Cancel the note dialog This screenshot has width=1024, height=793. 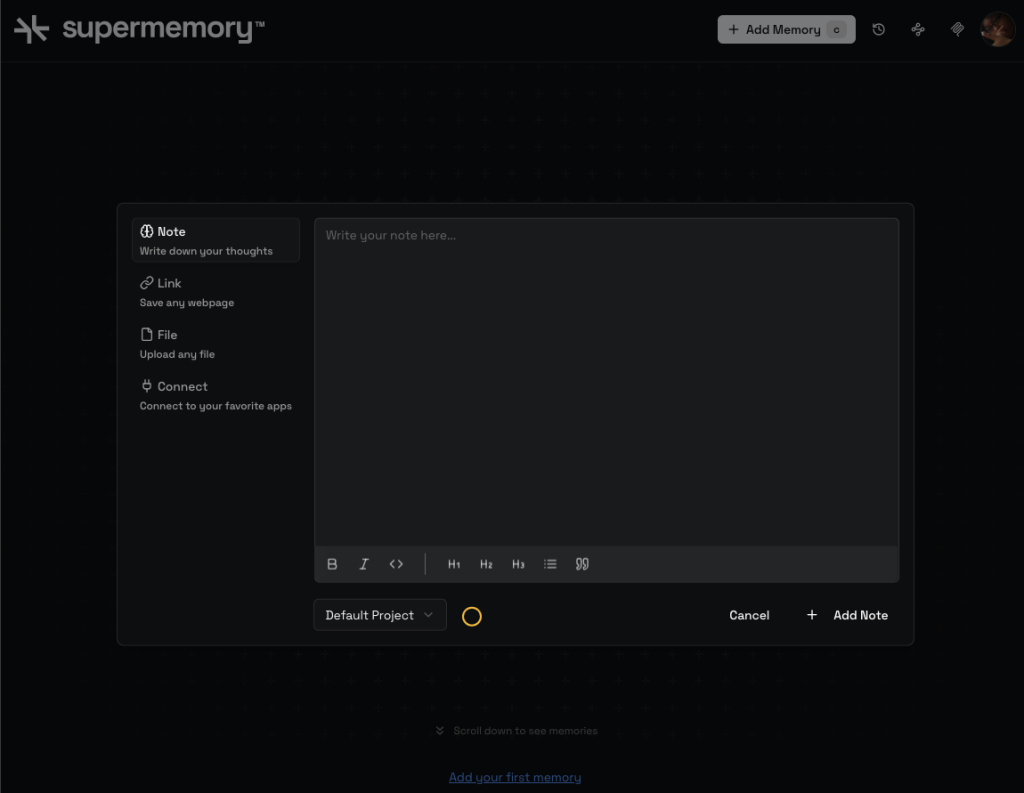click(x=749, y=615)
